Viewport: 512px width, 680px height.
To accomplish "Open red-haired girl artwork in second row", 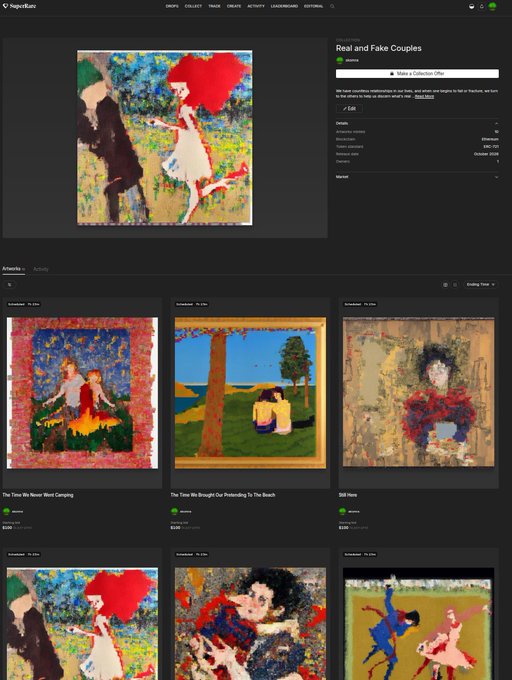I will 82,624.
